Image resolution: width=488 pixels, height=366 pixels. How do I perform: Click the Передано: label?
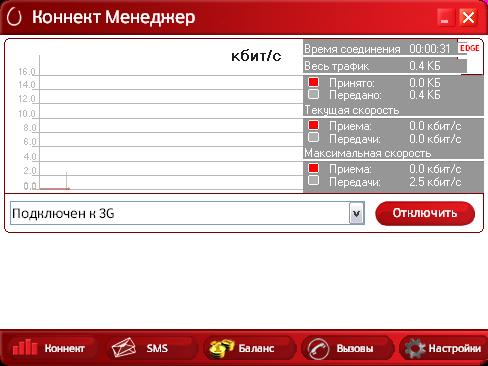355,95
